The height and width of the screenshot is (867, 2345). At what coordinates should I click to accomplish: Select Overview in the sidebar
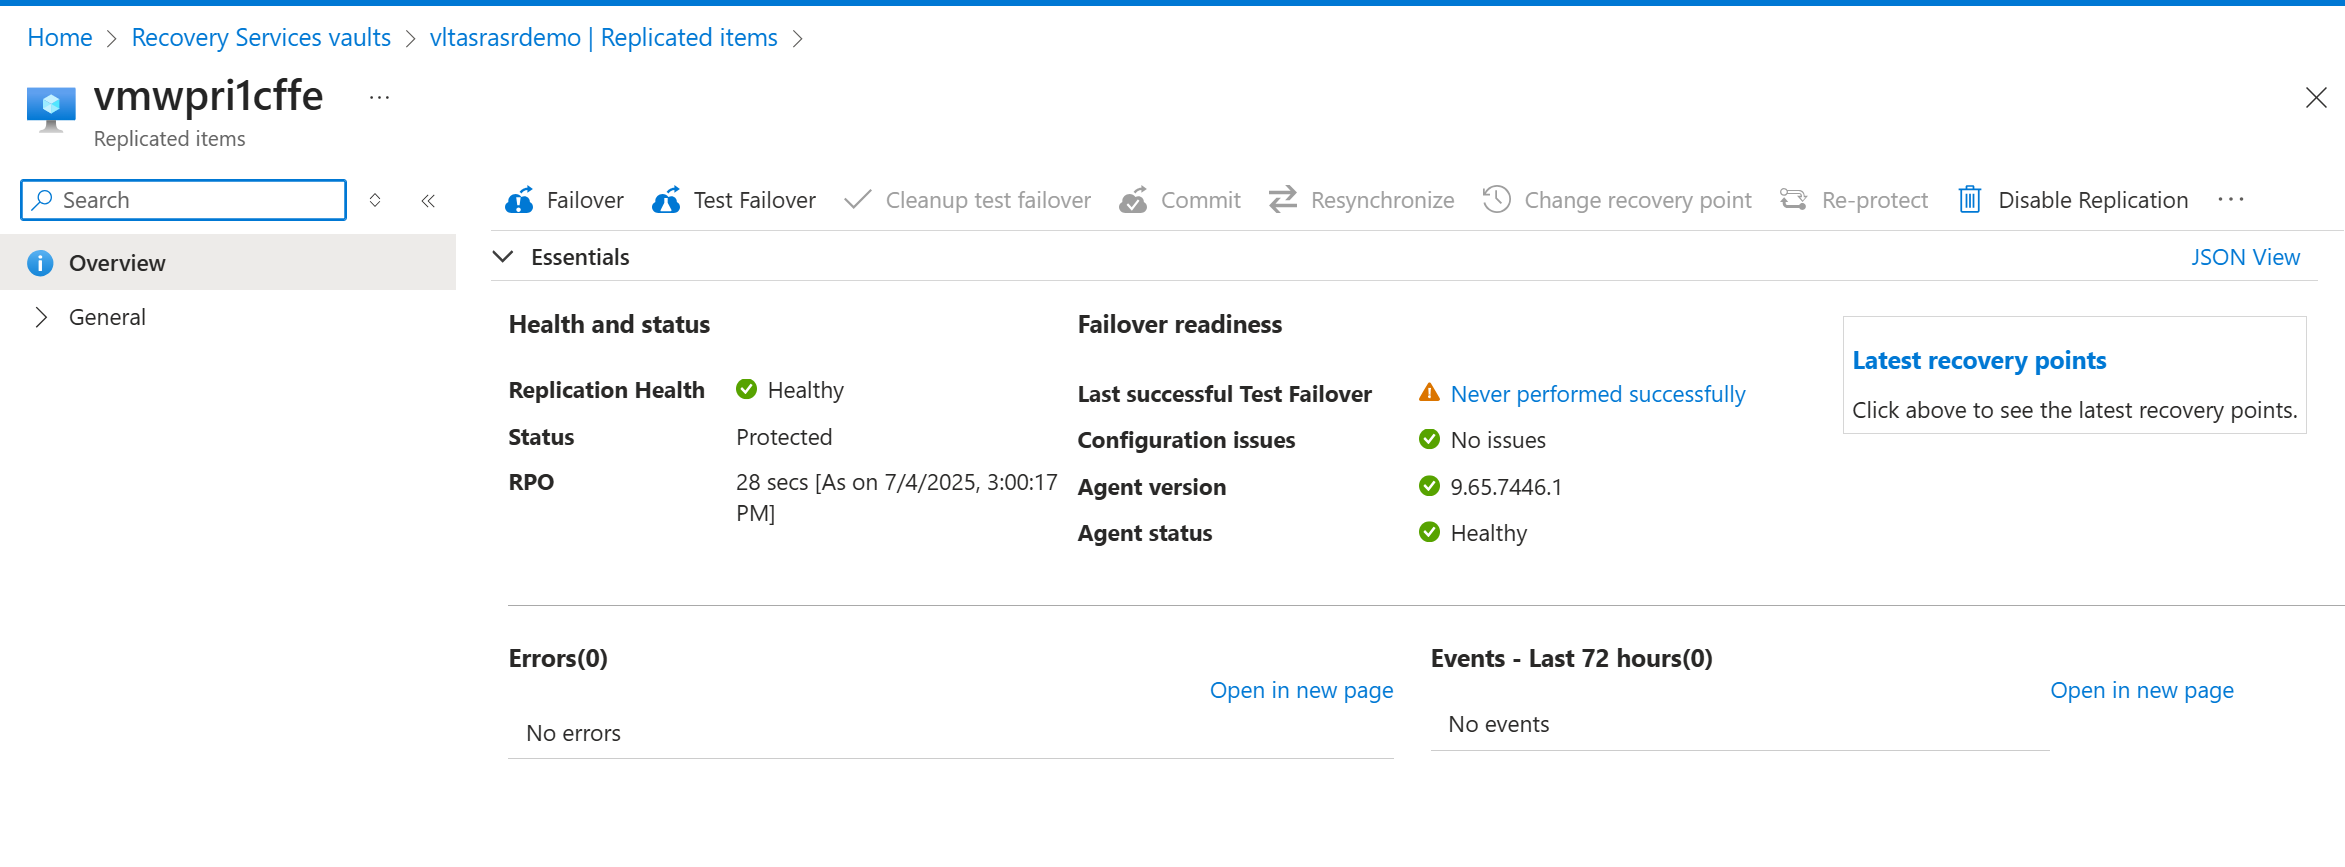(x=117, y=263)
